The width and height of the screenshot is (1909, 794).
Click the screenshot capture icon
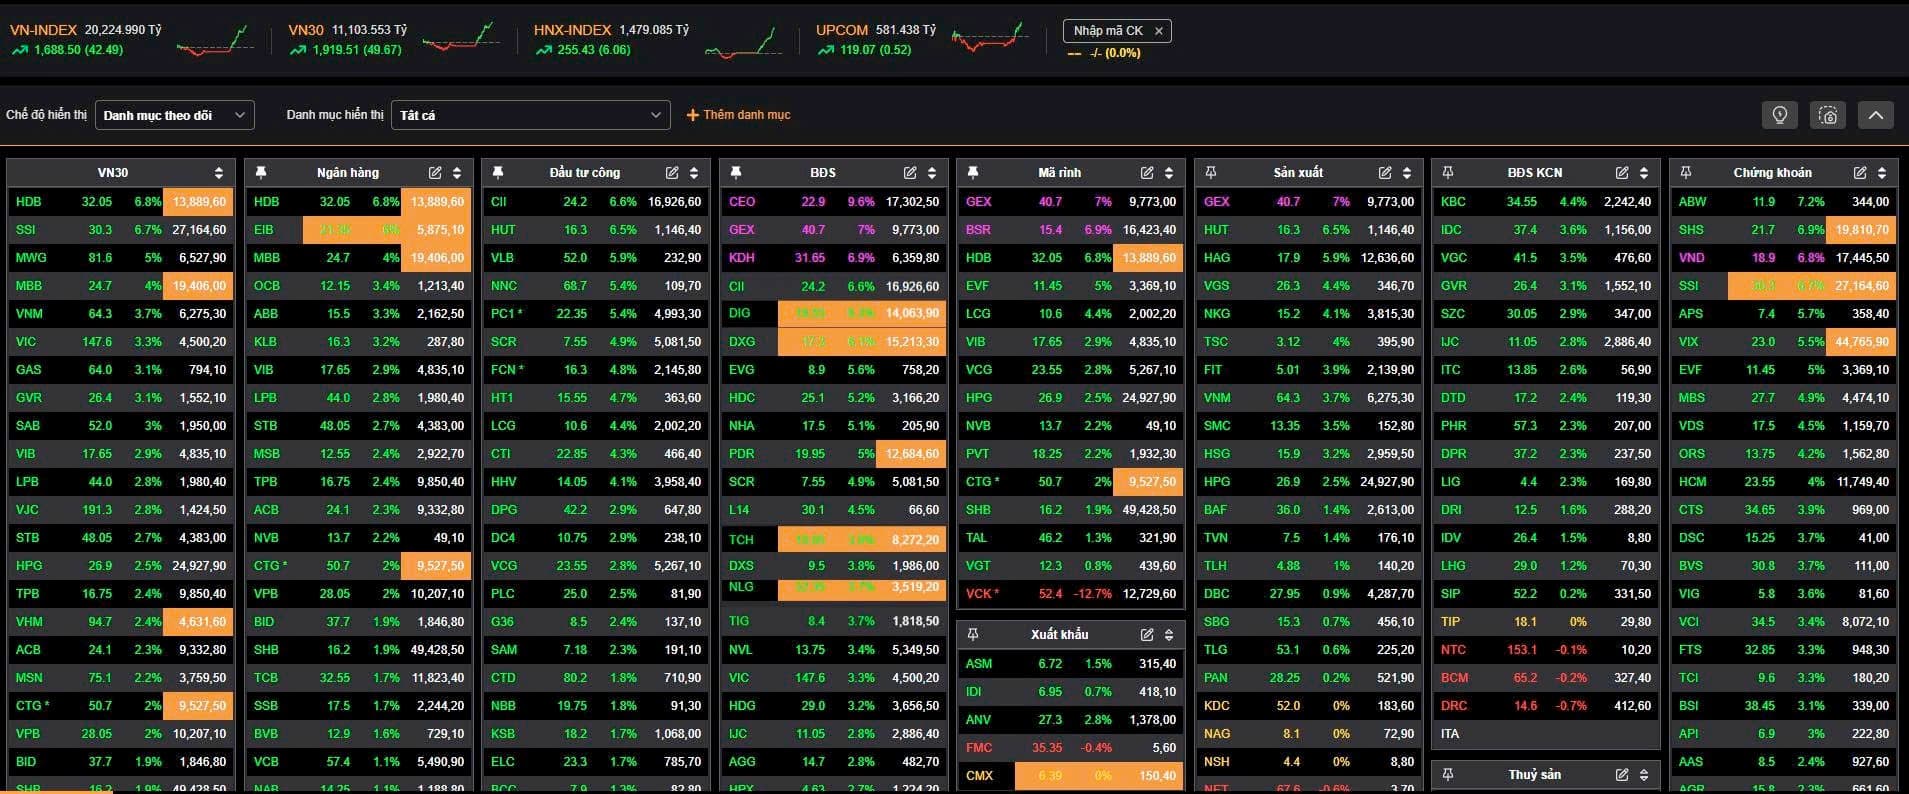1828,115
